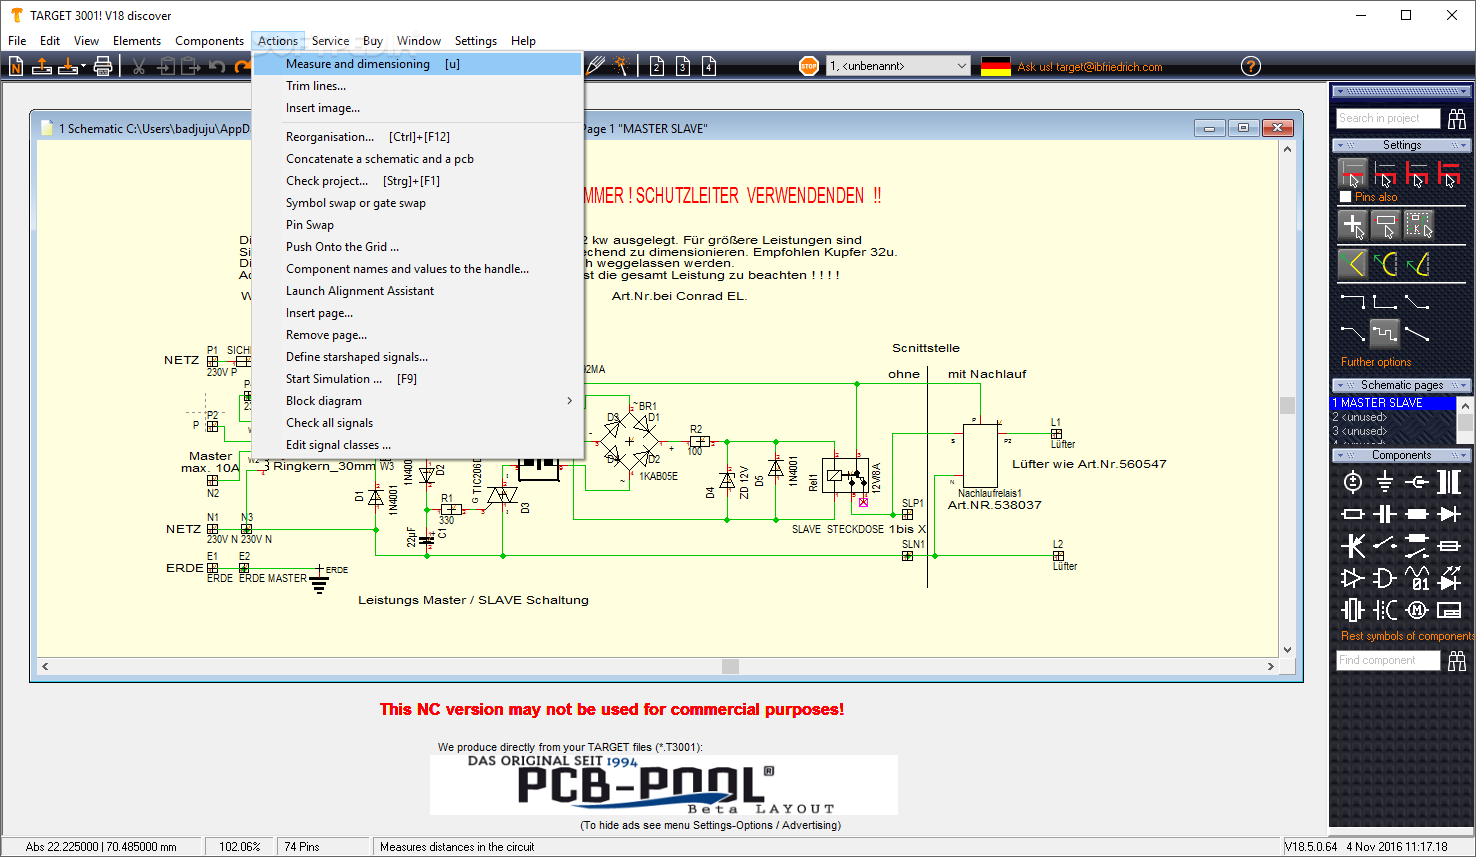1476x857 pixels.
Task: Click Rest symbols of components link
Action: 1407,636
